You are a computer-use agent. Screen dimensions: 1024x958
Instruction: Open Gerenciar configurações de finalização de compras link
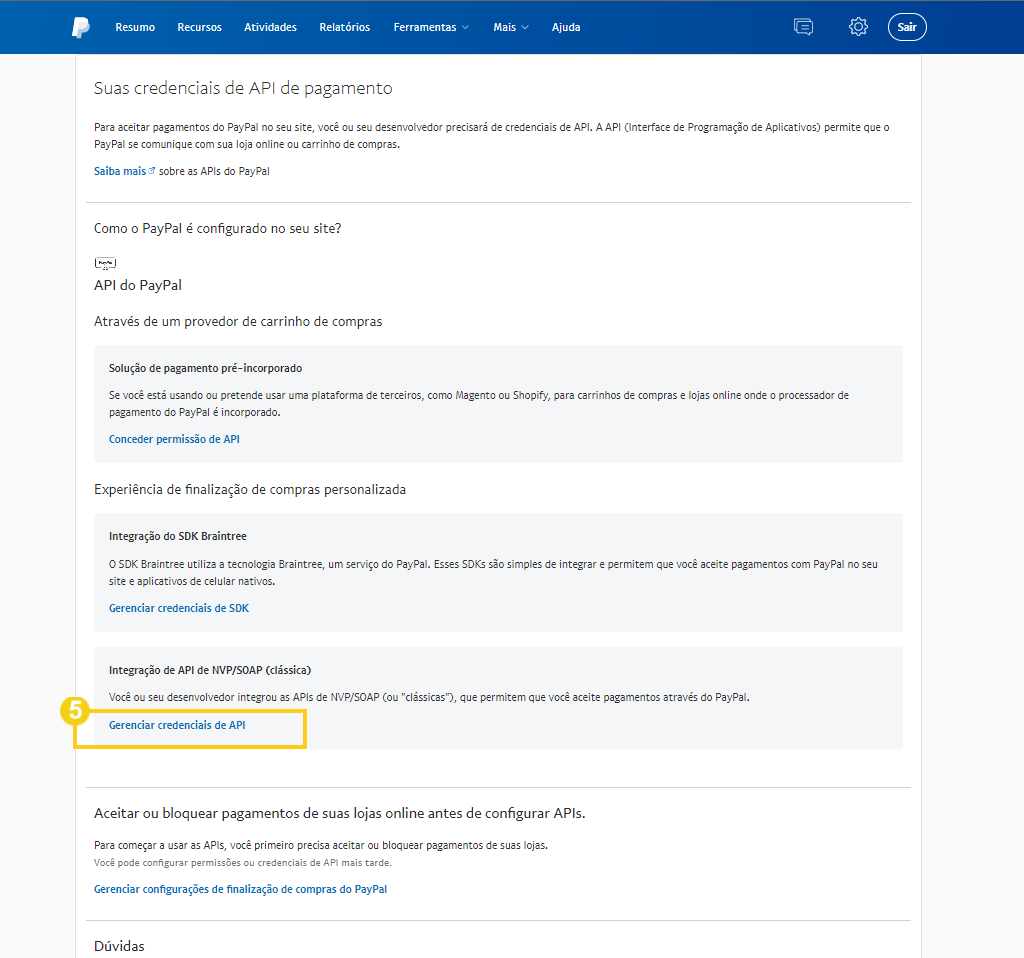[240, 889]
